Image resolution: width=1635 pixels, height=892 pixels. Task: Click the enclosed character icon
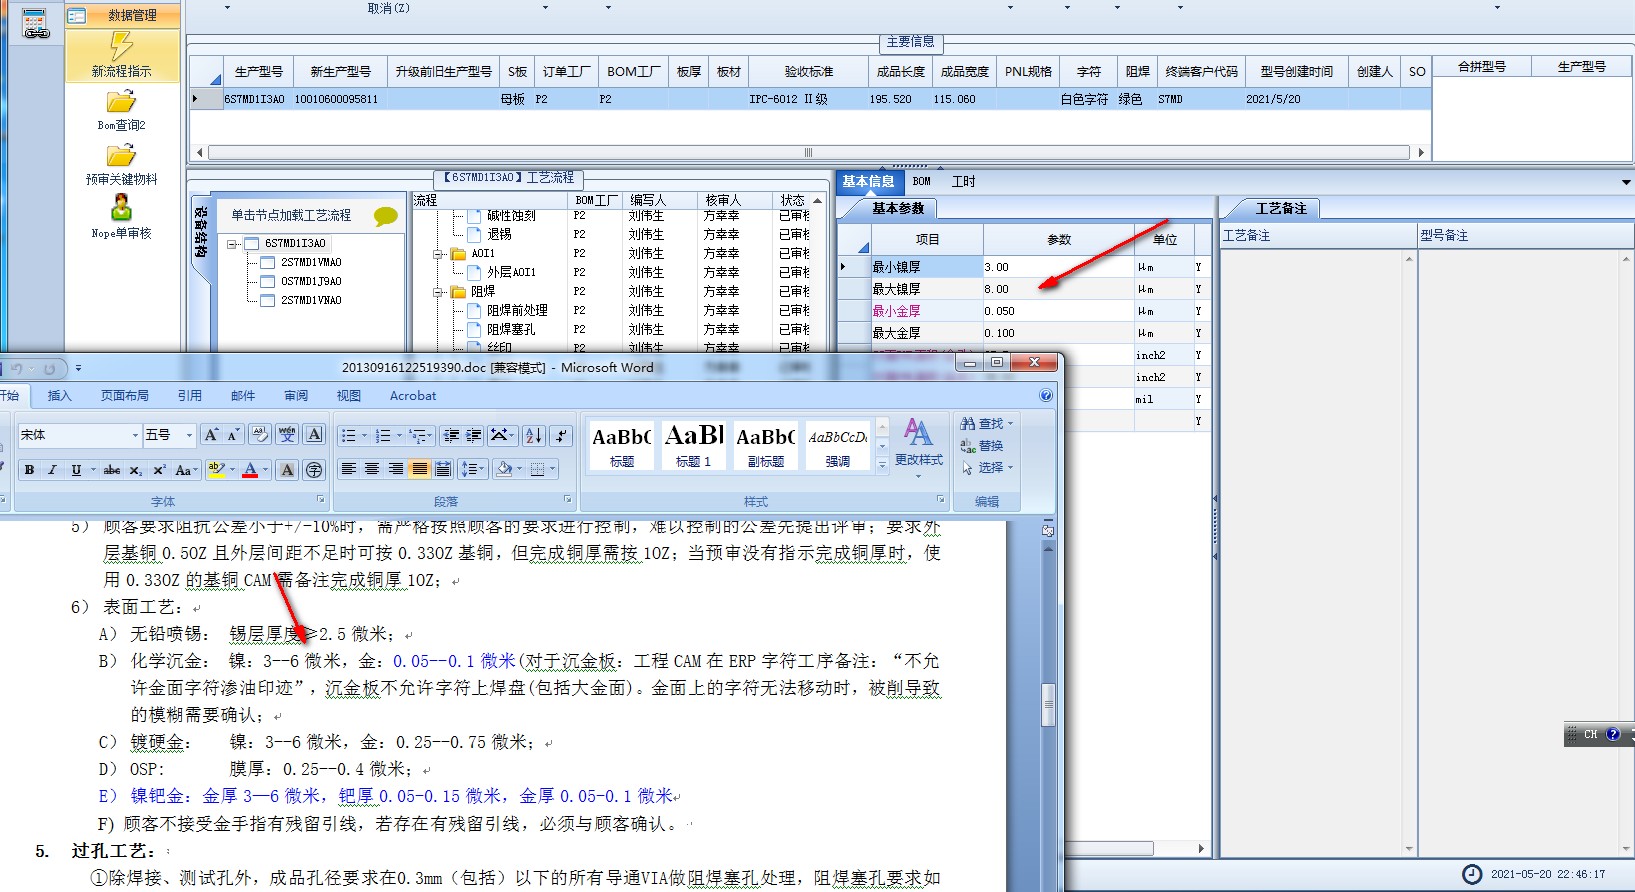pyautogui.click(x=314, y=470)
